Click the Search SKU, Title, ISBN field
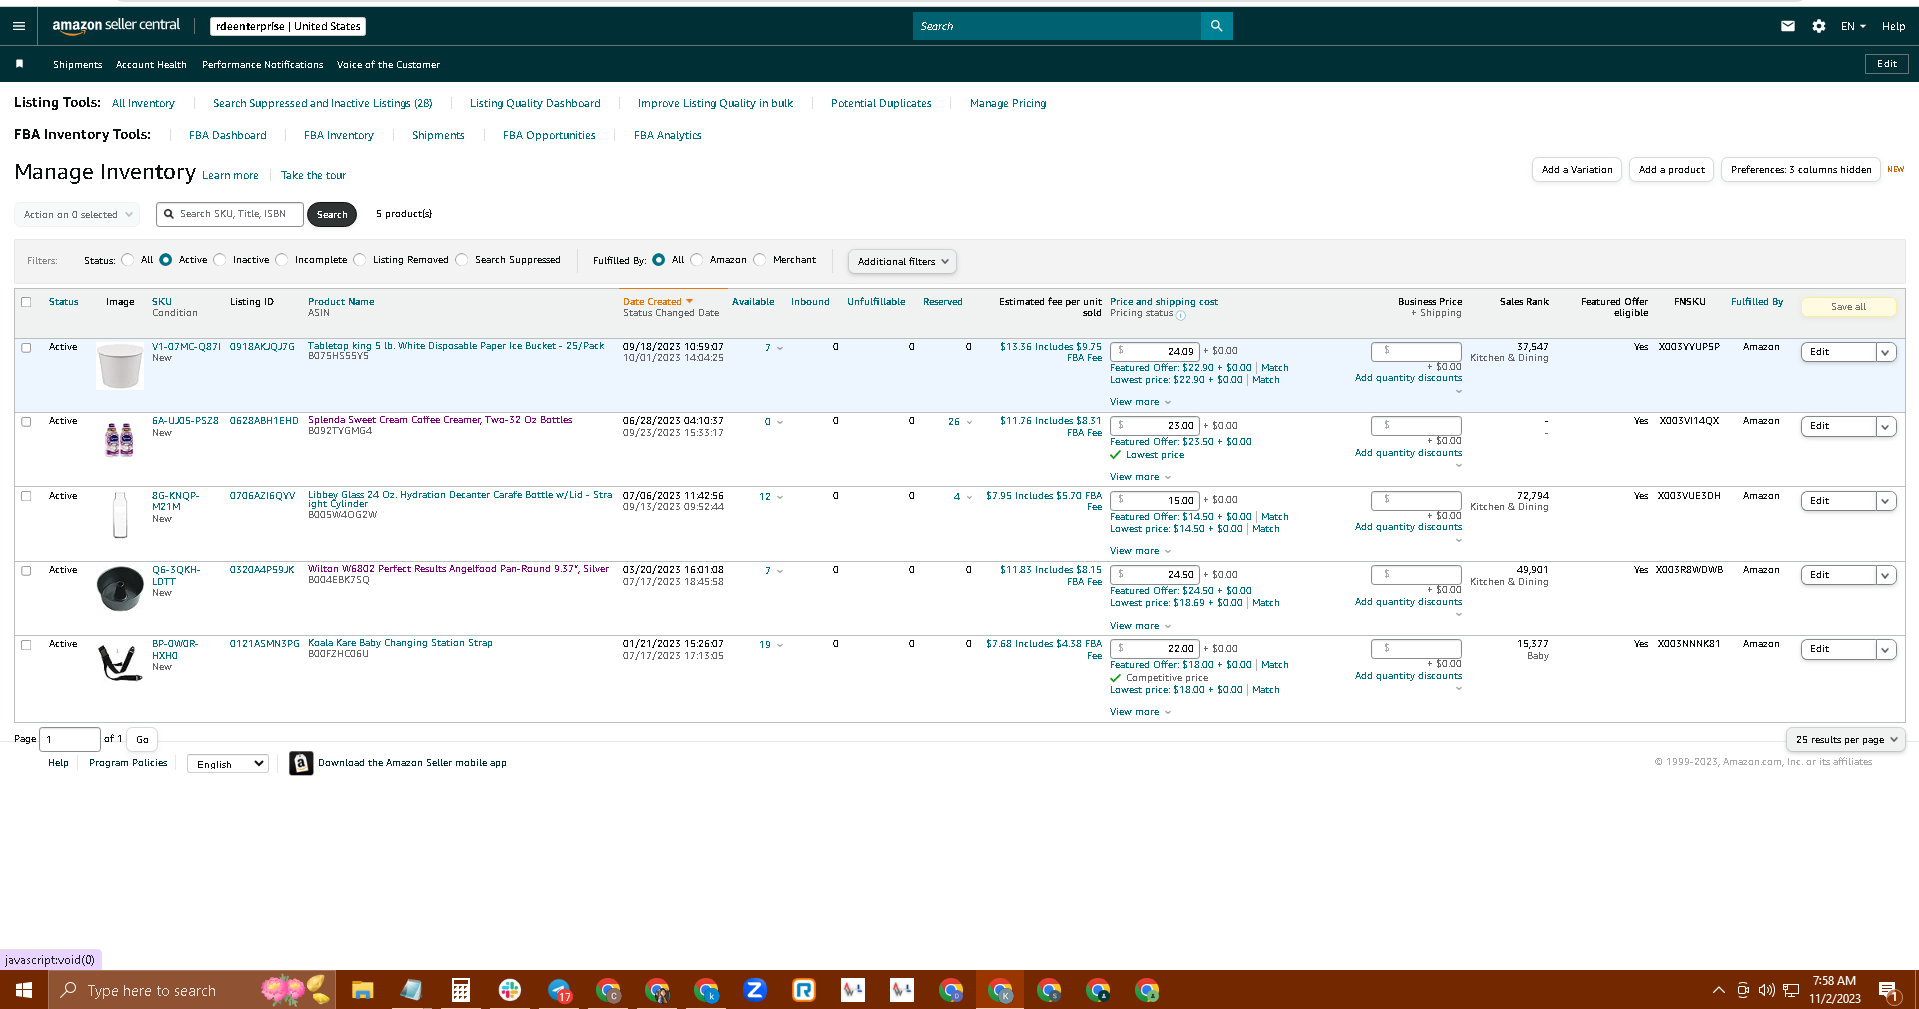 click(x=230, y=214)
